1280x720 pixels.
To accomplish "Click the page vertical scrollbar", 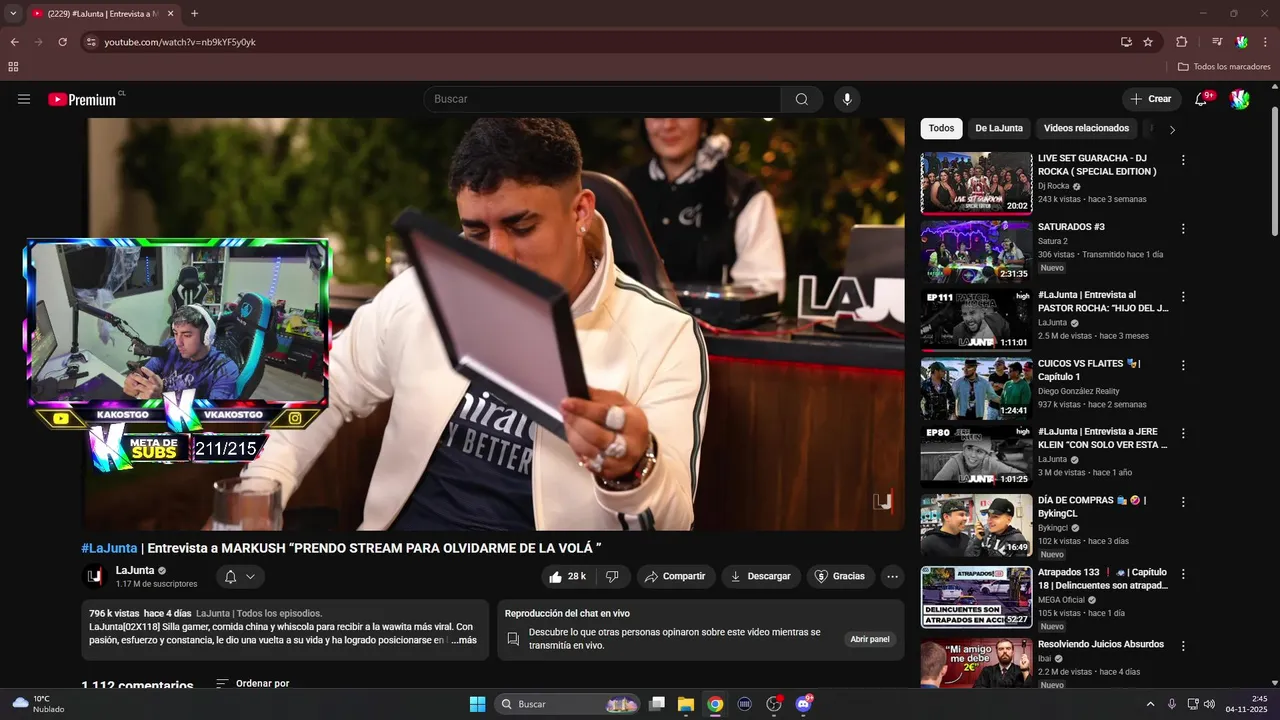I will click(x=1274, y=170).
